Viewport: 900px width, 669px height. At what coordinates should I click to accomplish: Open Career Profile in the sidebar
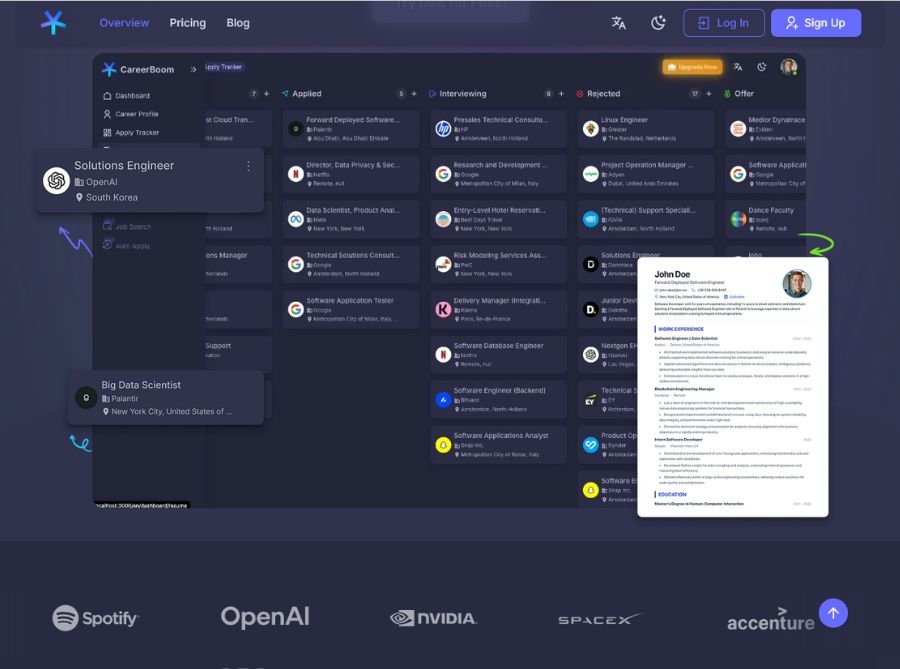[133, 113]
